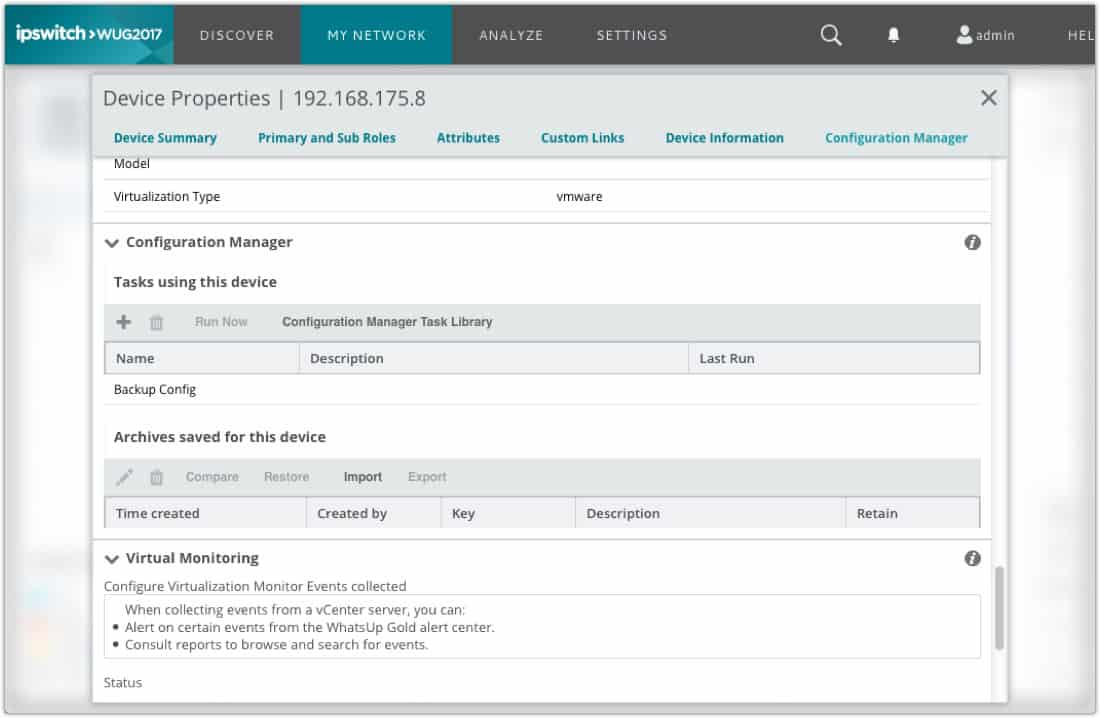Click the pencil edit icon for archives
The height and width of the screenshot is (718, 1100).
124,477
